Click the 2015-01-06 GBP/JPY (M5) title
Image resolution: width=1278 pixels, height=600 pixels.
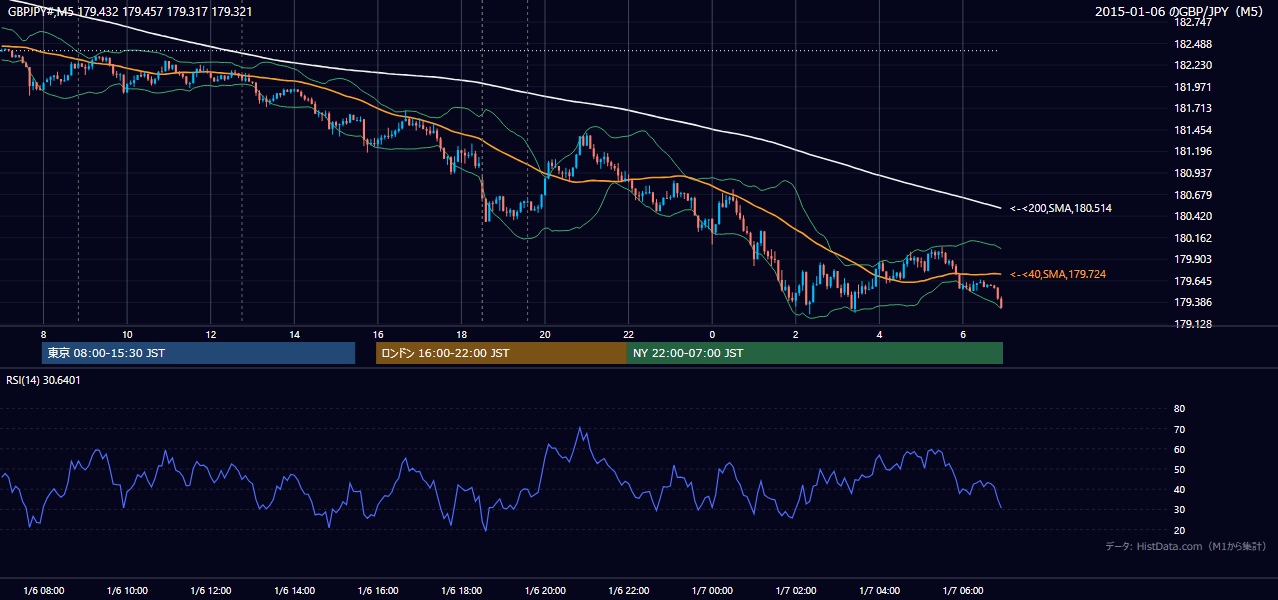pos(1180,12)
